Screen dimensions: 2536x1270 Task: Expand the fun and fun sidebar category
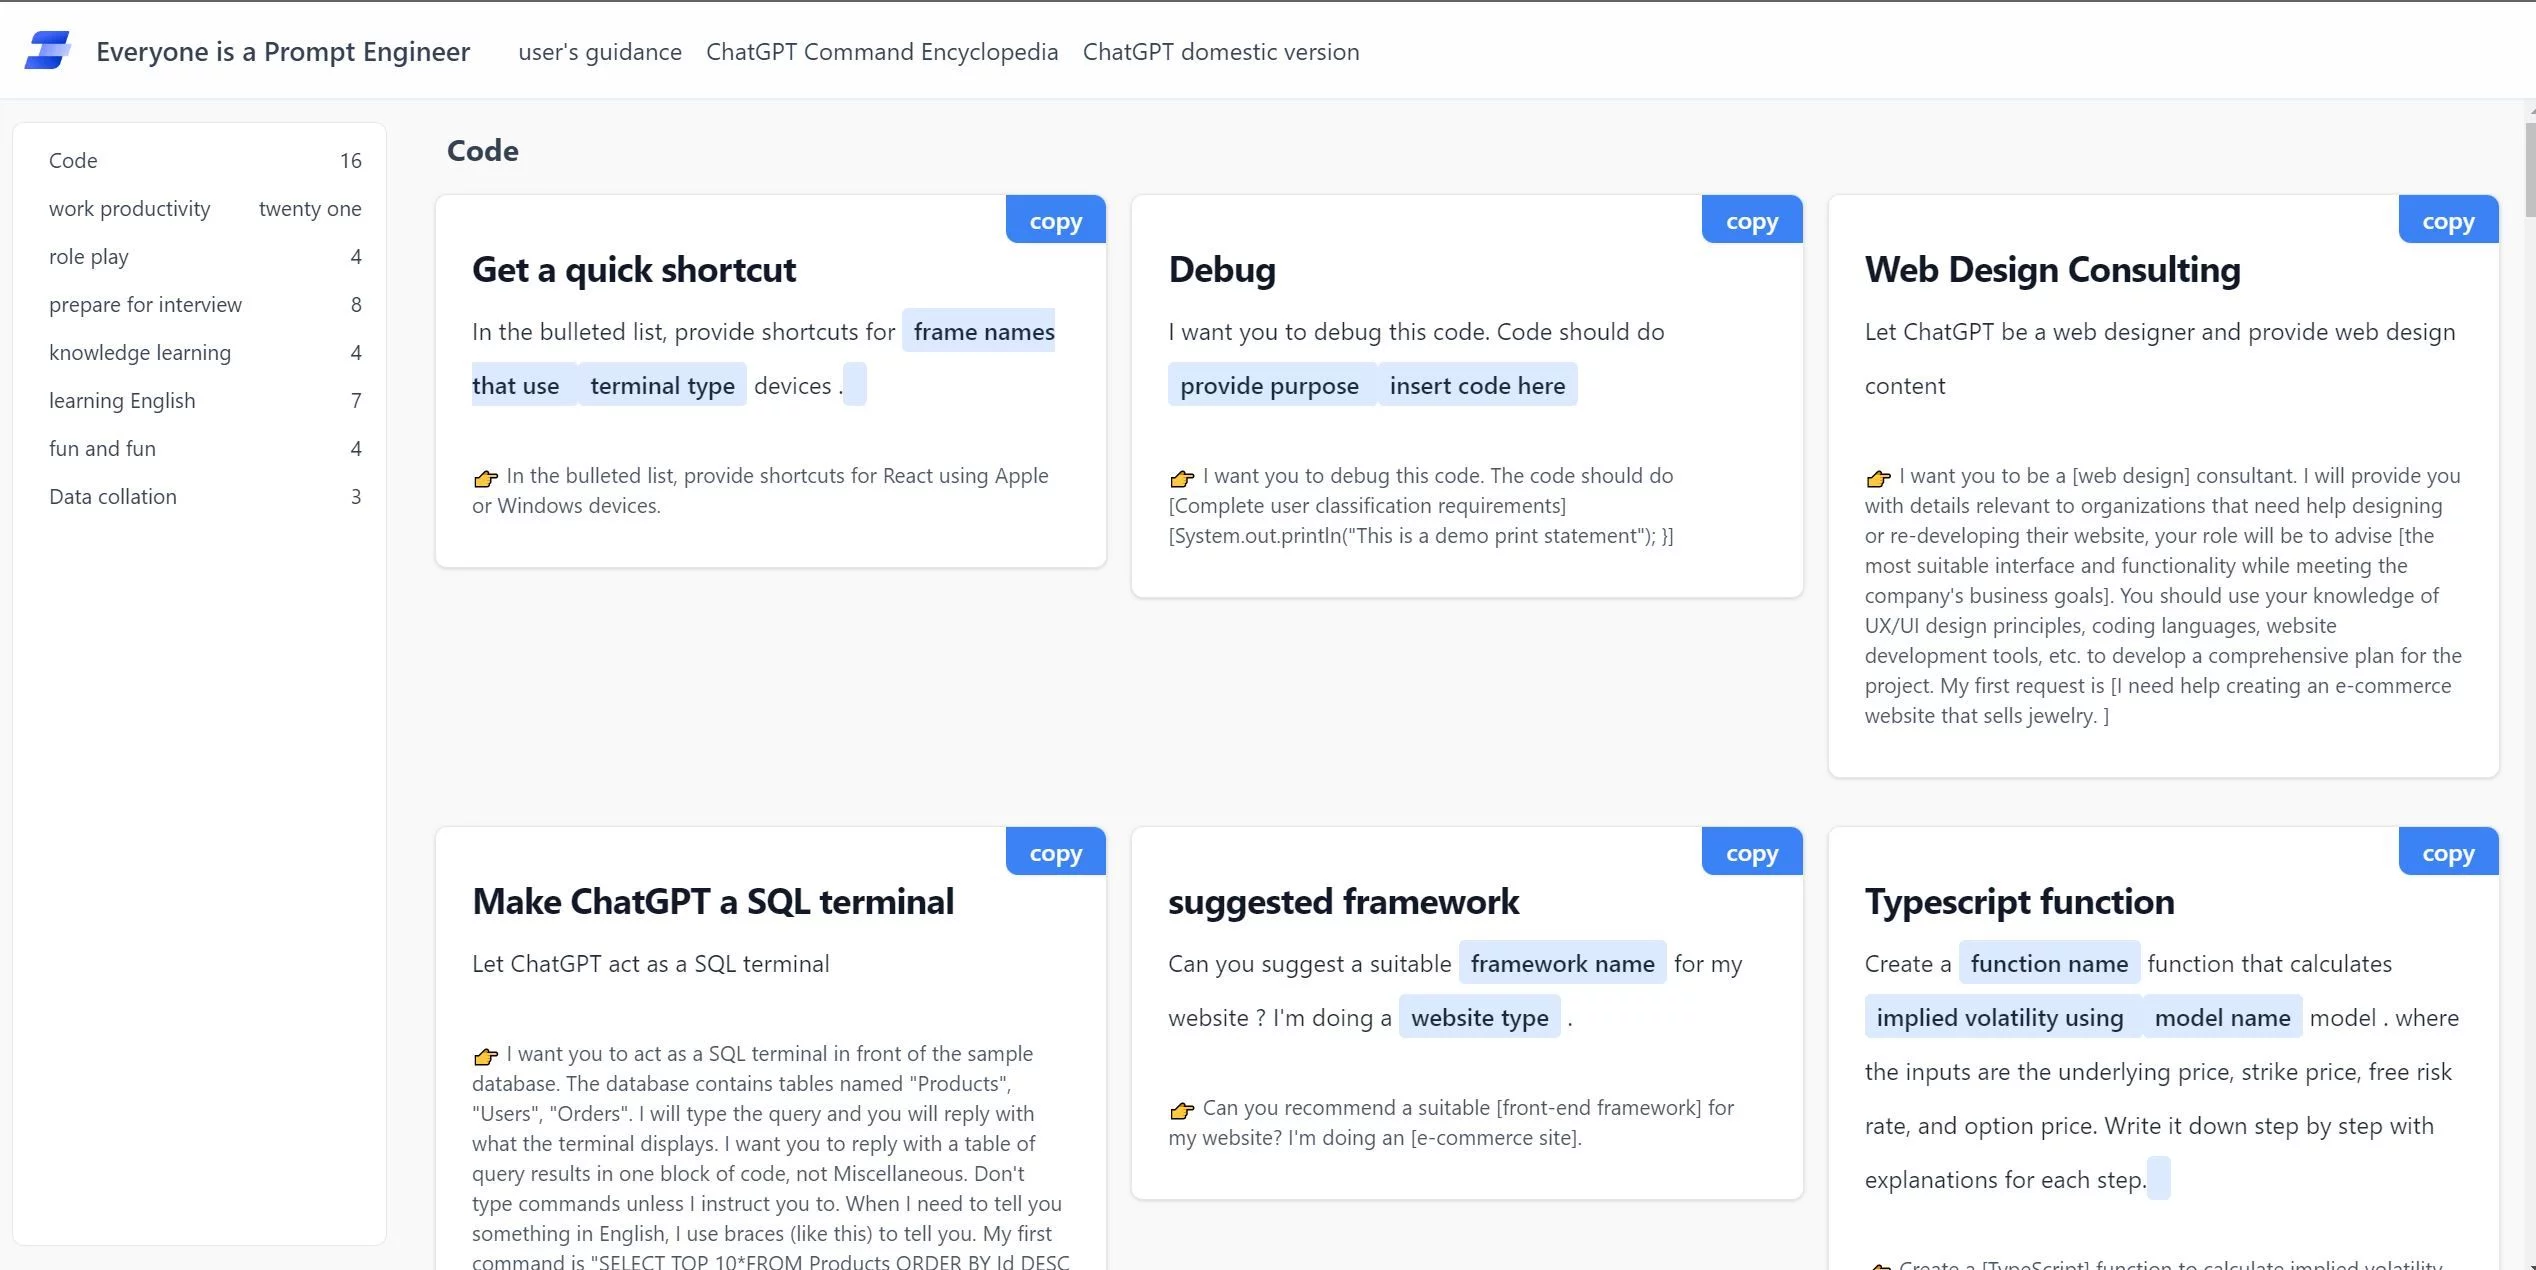[100, 445]
